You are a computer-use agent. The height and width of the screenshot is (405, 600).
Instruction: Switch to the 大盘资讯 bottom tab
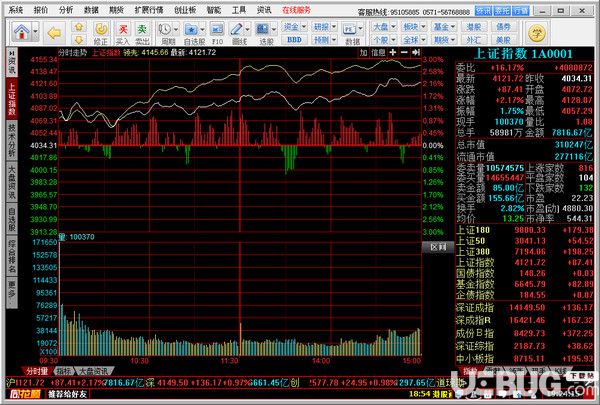pyautogui.click(x=93, y=371)
